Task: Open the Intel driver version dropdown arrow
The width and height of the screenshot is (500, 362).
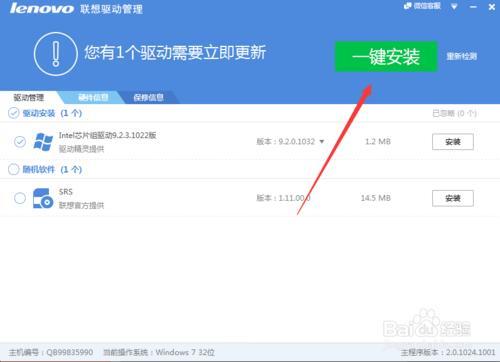Action: (322, 142)
